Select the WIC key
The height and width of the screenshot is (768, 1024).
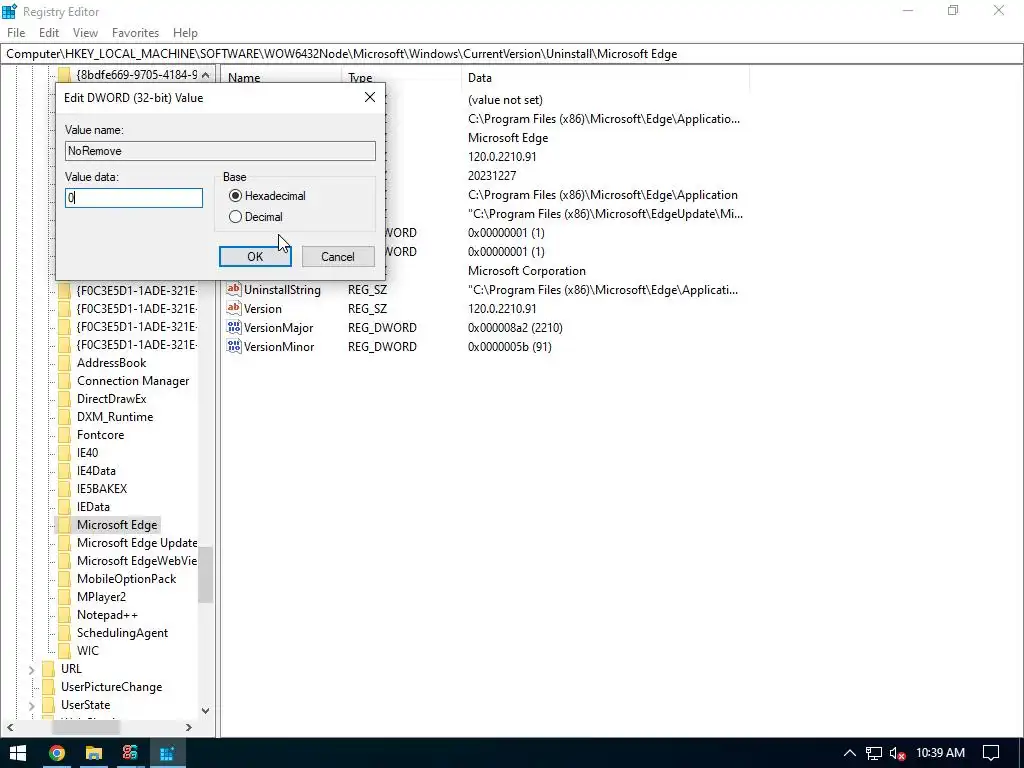[88, 651]
